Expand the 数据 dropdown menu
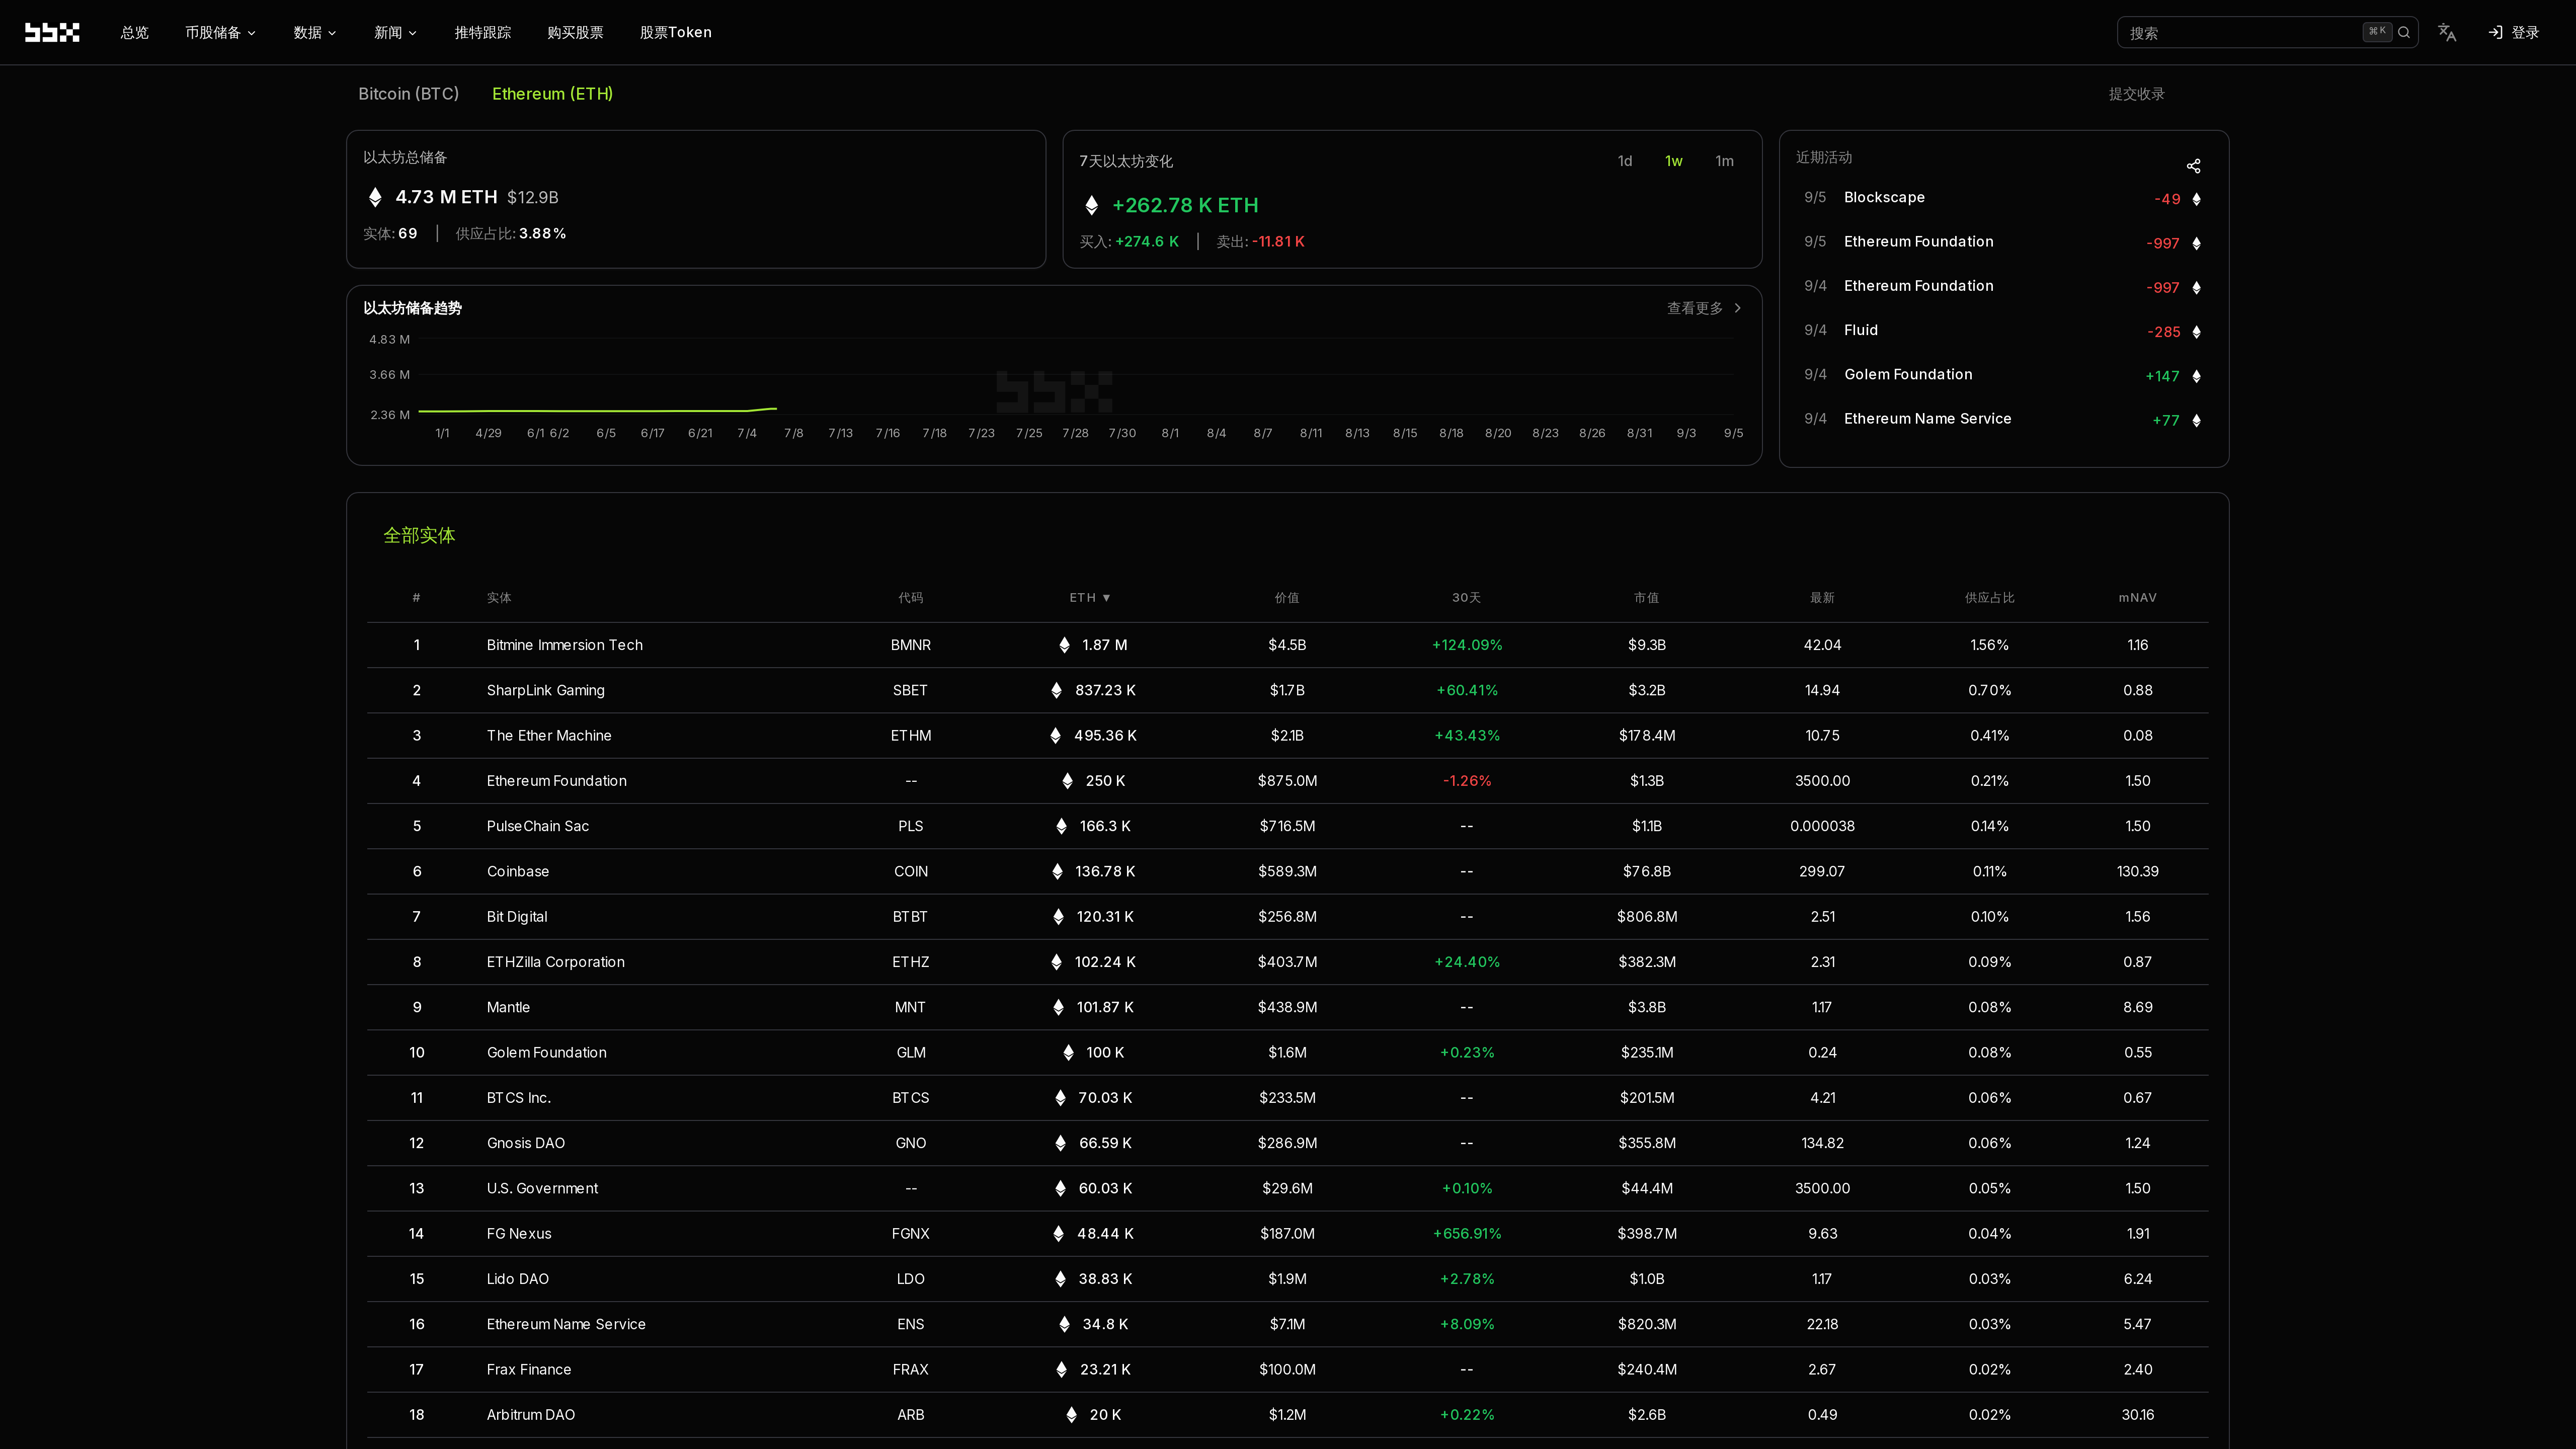The height and width of the screenshot is (1449, 2576). 315,32
